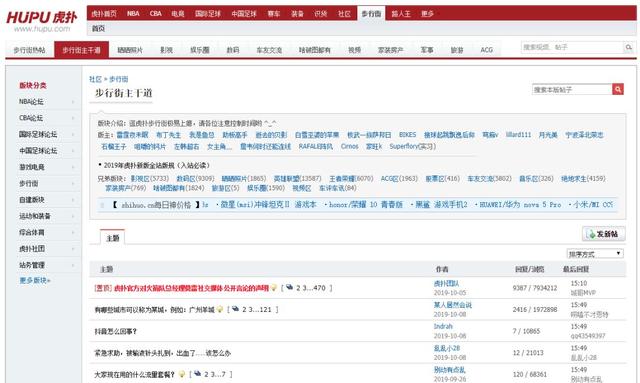This screenshot has width=640, height=383.
Task: Open the 影视 sub-navigation tab
Action: [167, 50]
